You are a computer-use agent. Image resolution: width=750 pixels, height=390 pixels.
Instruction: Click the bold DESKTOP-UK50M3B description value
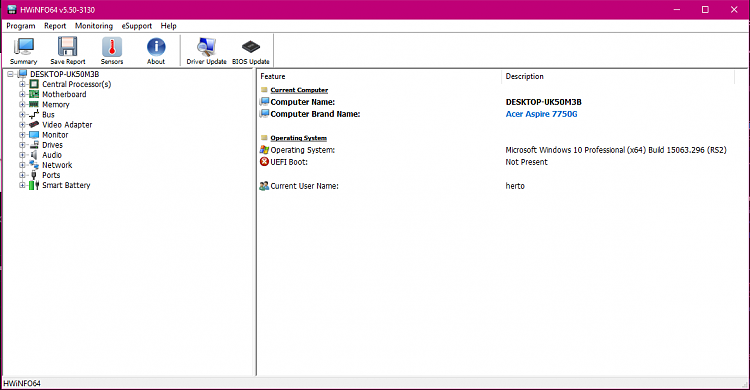543,102
